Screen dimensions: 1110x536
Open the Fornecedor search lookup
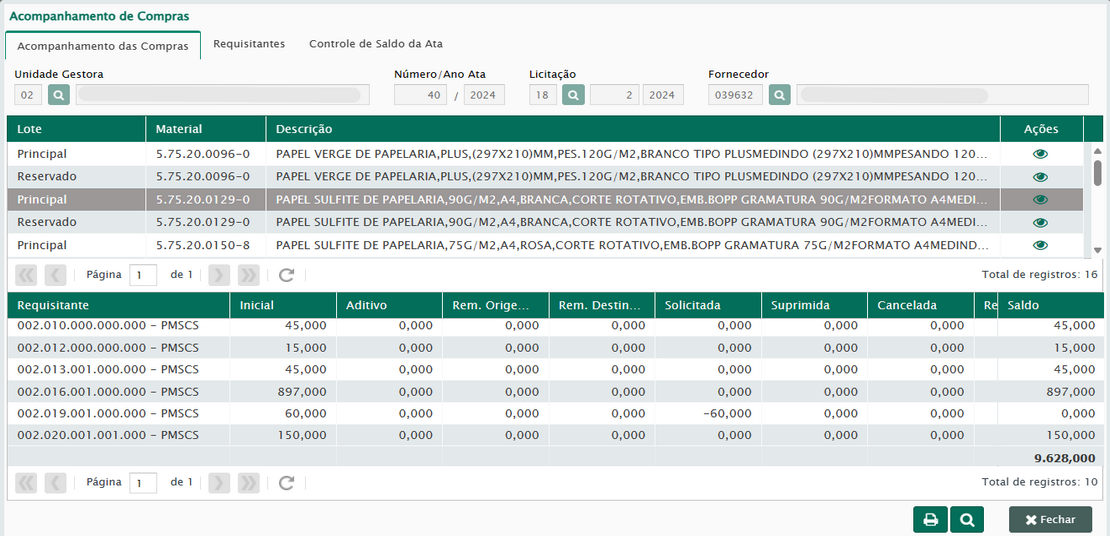click(780, 95)
